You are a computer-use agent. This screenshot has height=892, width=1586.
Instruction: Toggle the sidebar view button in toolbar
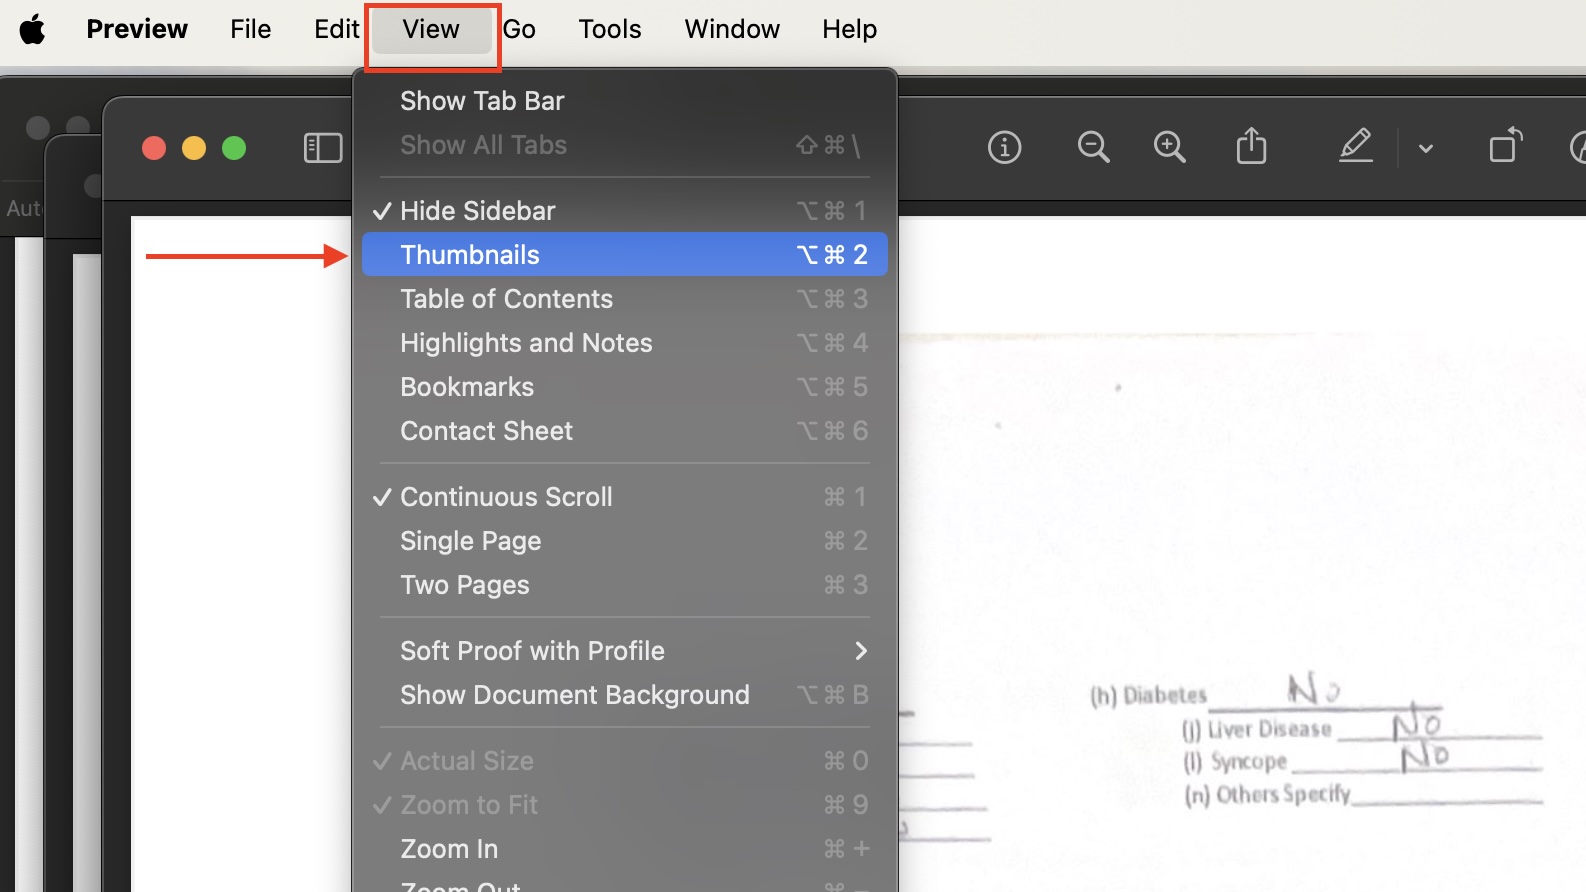pos(323,148)
